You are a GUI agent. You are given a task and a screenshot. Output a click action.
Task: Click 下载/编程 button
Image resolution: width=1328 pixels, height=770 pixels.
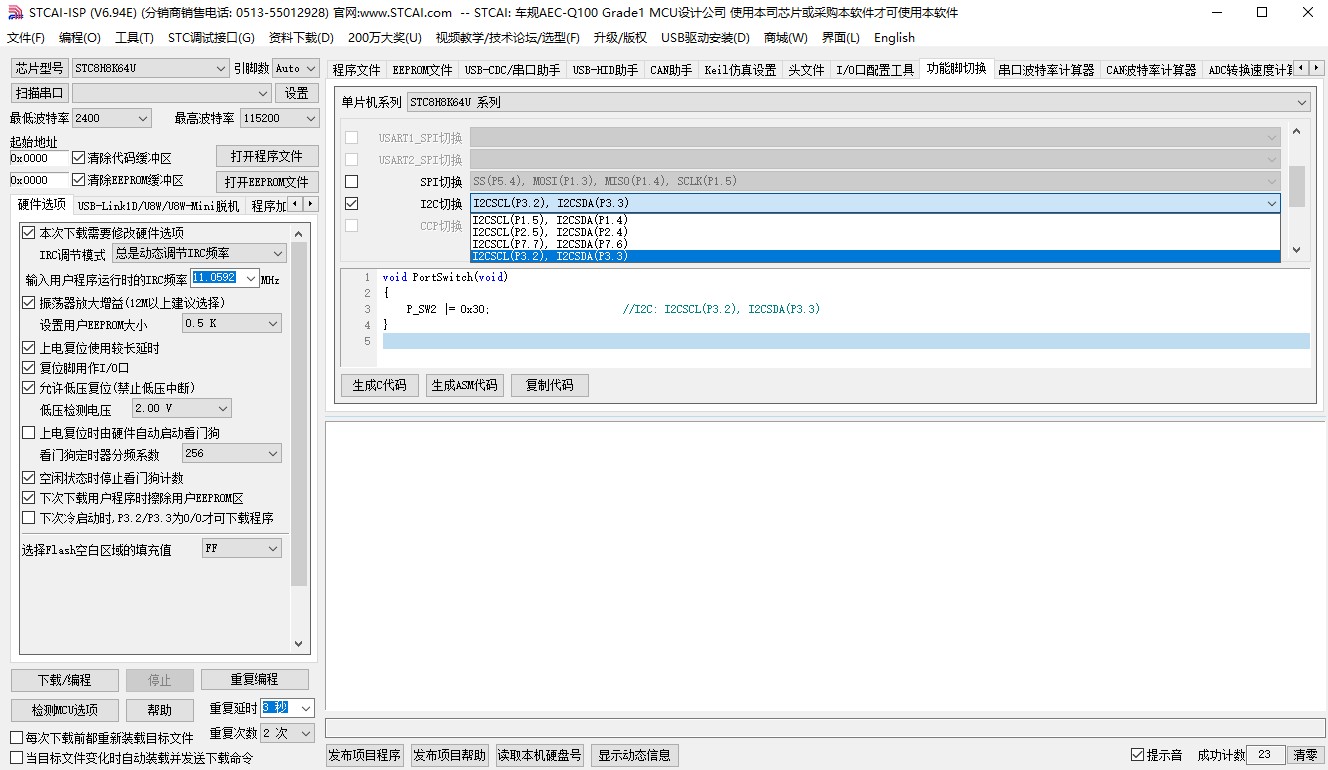[x=65, y=680]
